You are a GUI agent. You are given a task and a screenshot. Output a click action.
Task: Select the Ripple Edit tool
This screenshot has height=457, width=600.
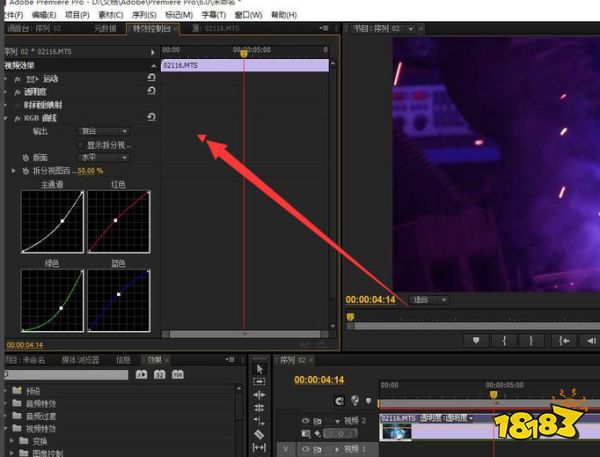(259, 395)
